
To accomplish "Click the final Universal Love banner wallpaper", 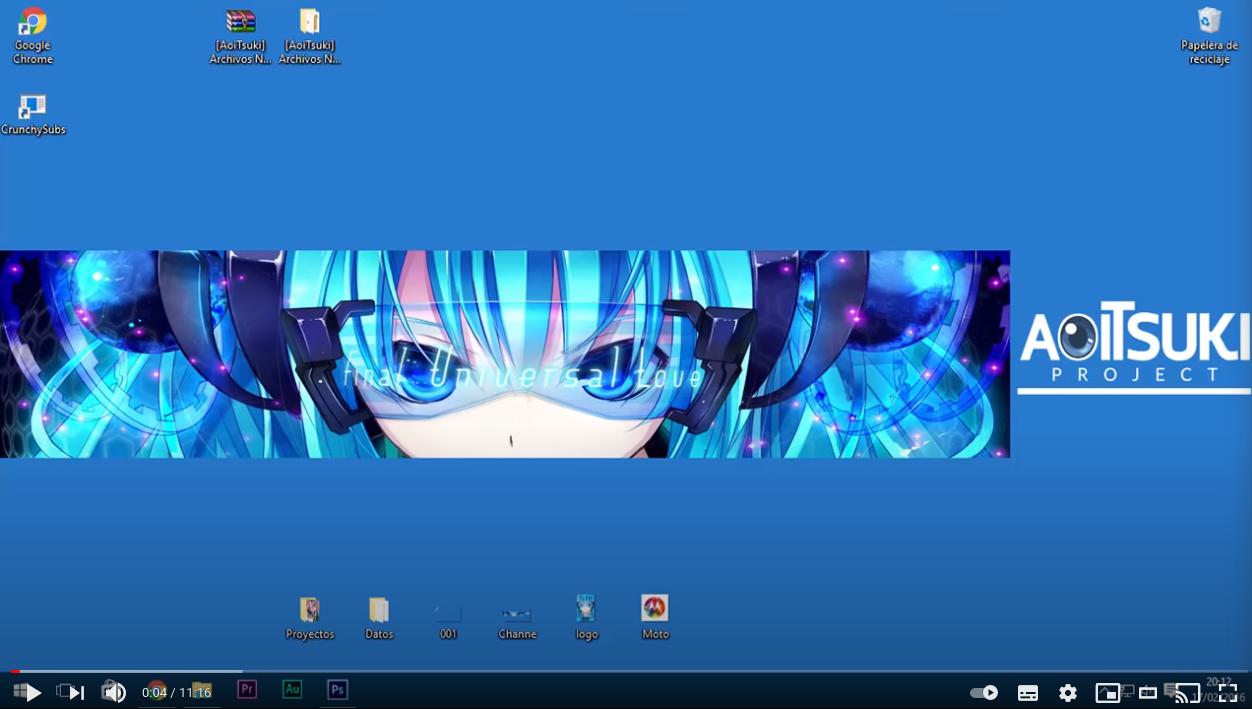I will click(505, 354).
